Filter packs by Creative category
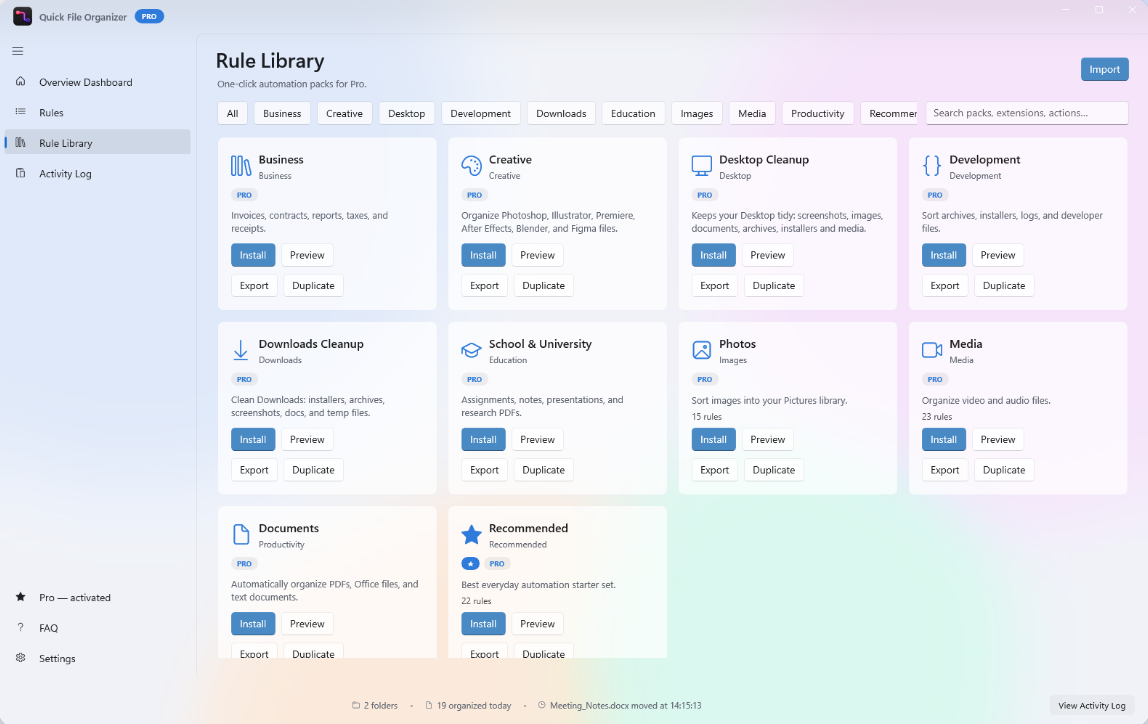1148x724 pixels. click(x=344, y=113)
